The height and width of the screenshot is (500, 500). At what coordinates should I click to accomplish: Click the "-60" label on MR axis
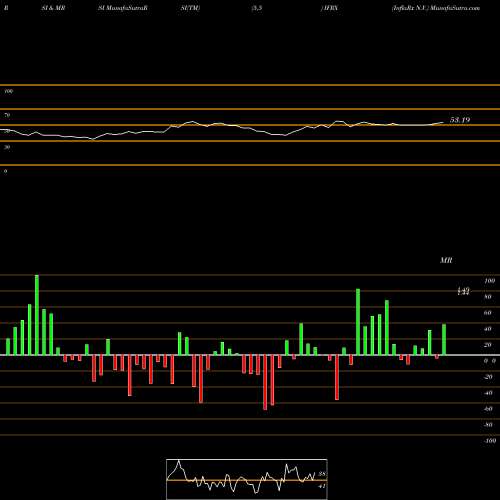coord(488,409)
